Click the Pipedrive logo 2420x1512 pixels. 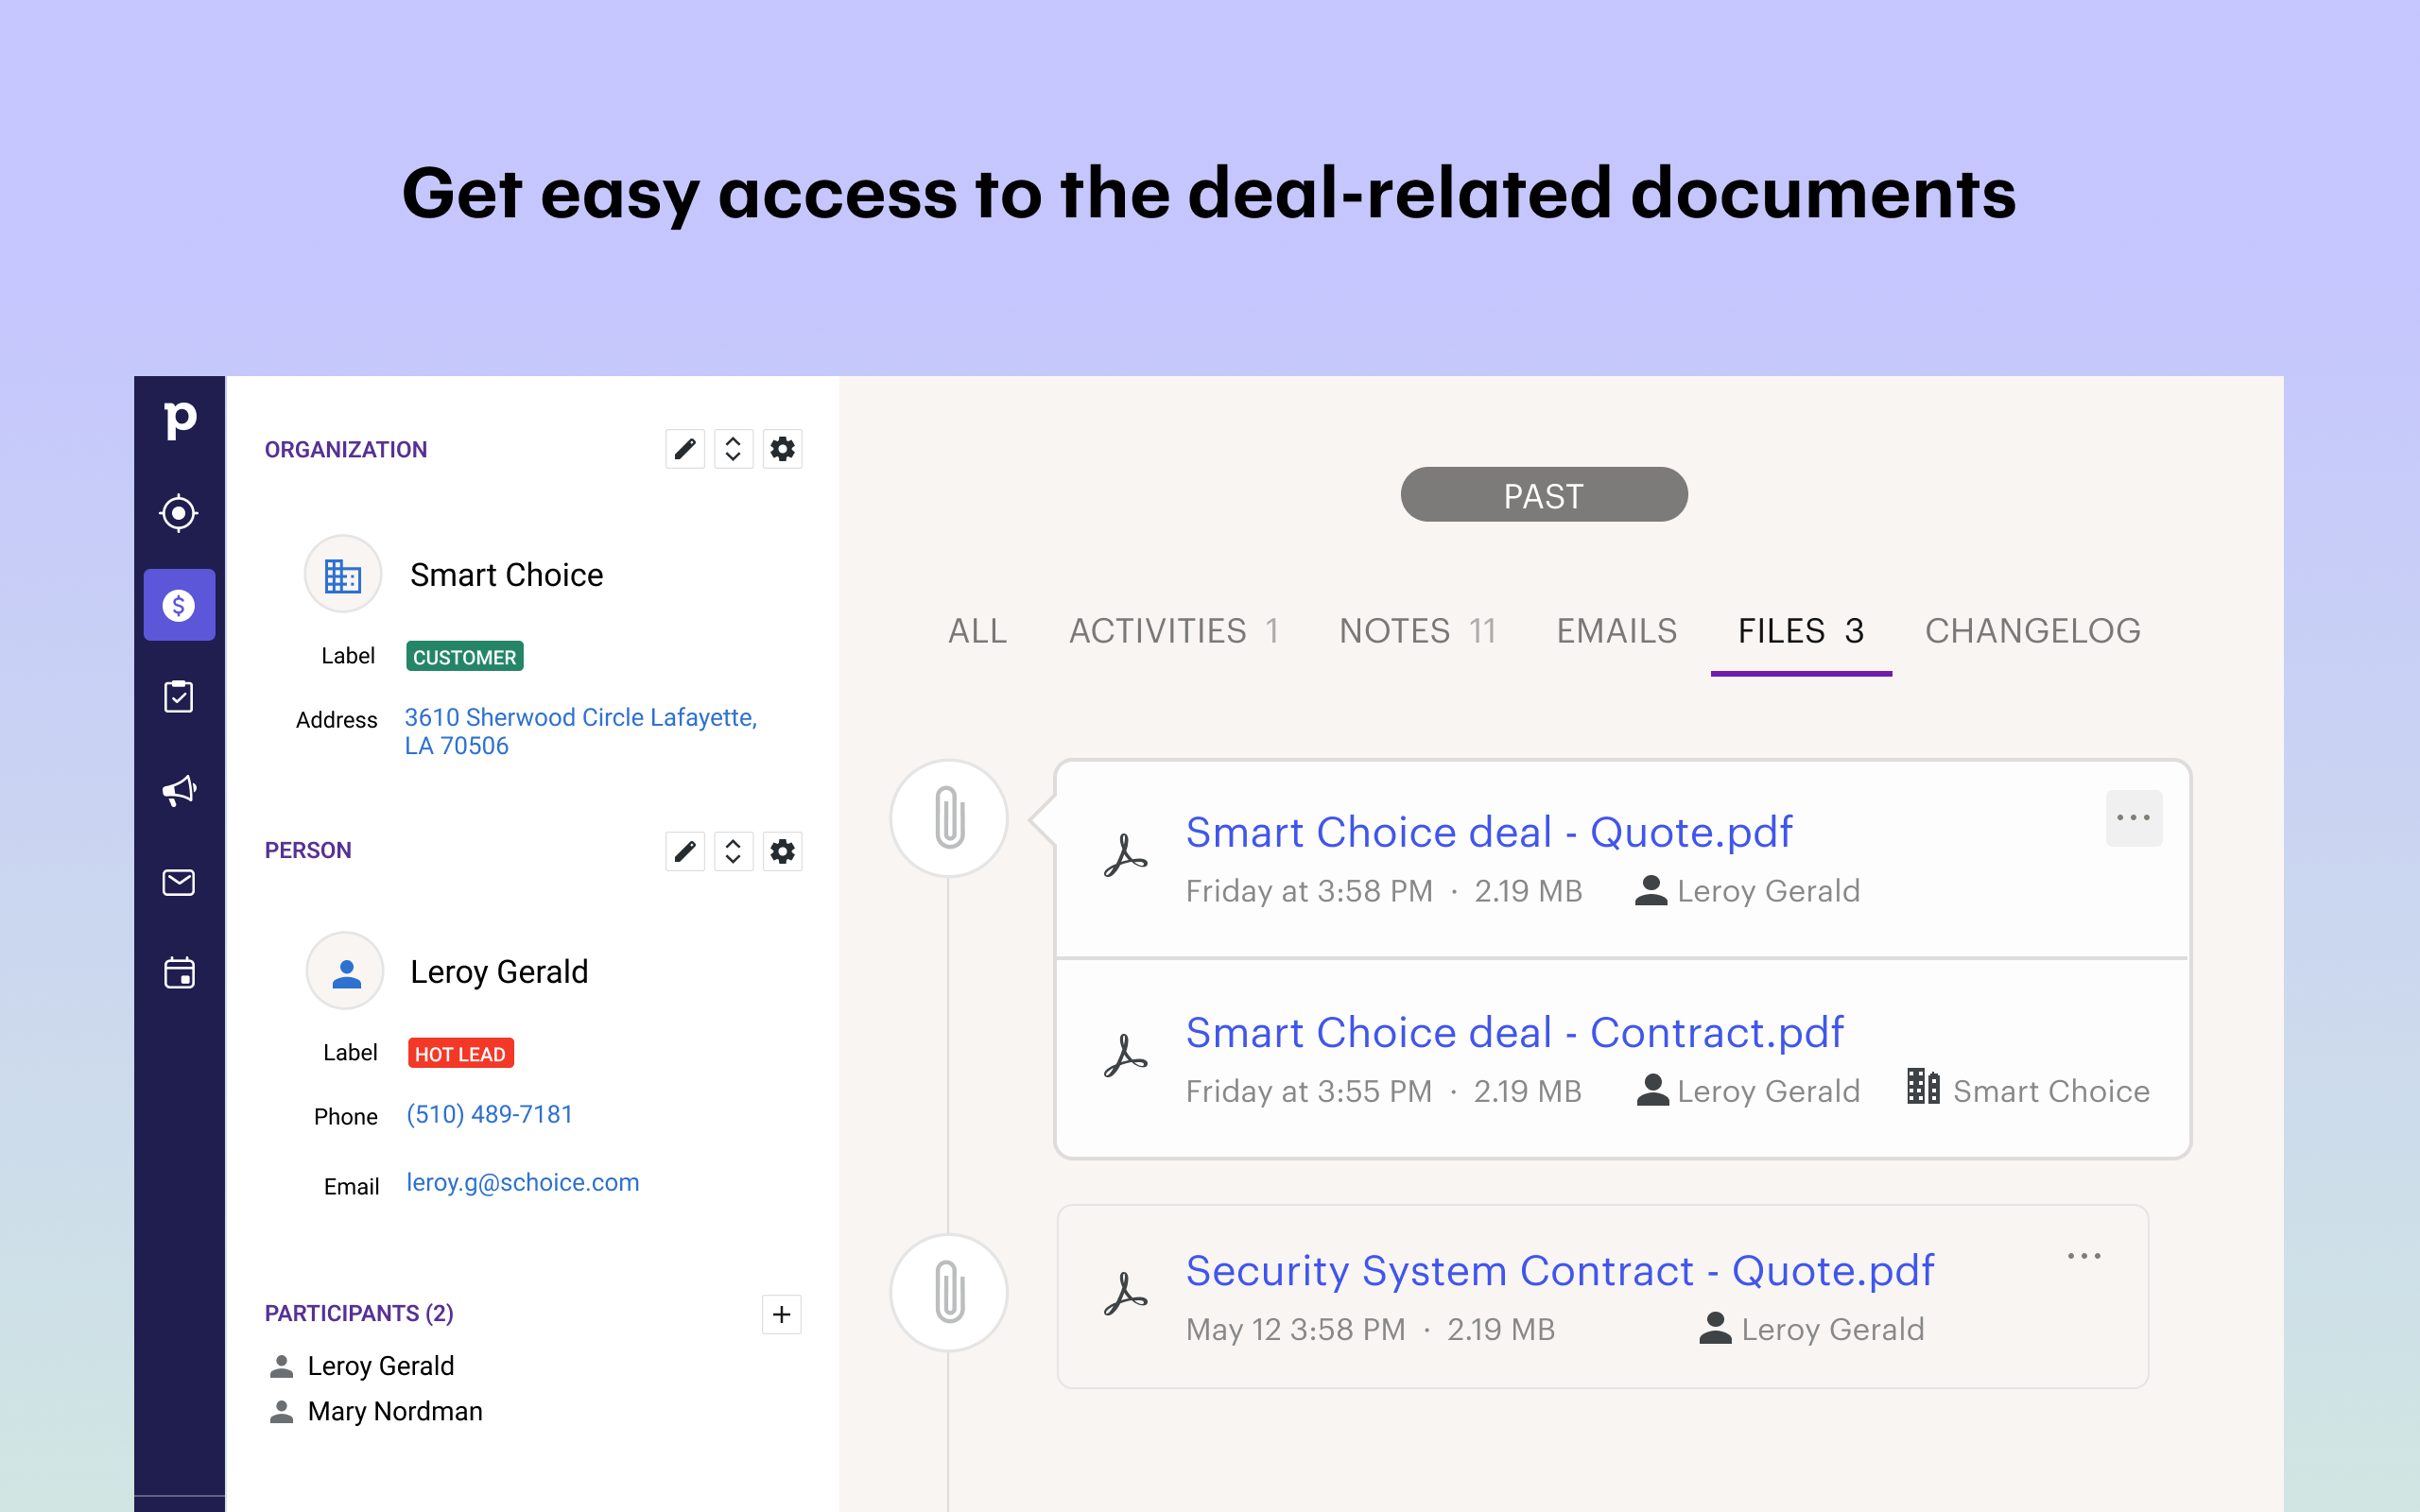(179, 420)
